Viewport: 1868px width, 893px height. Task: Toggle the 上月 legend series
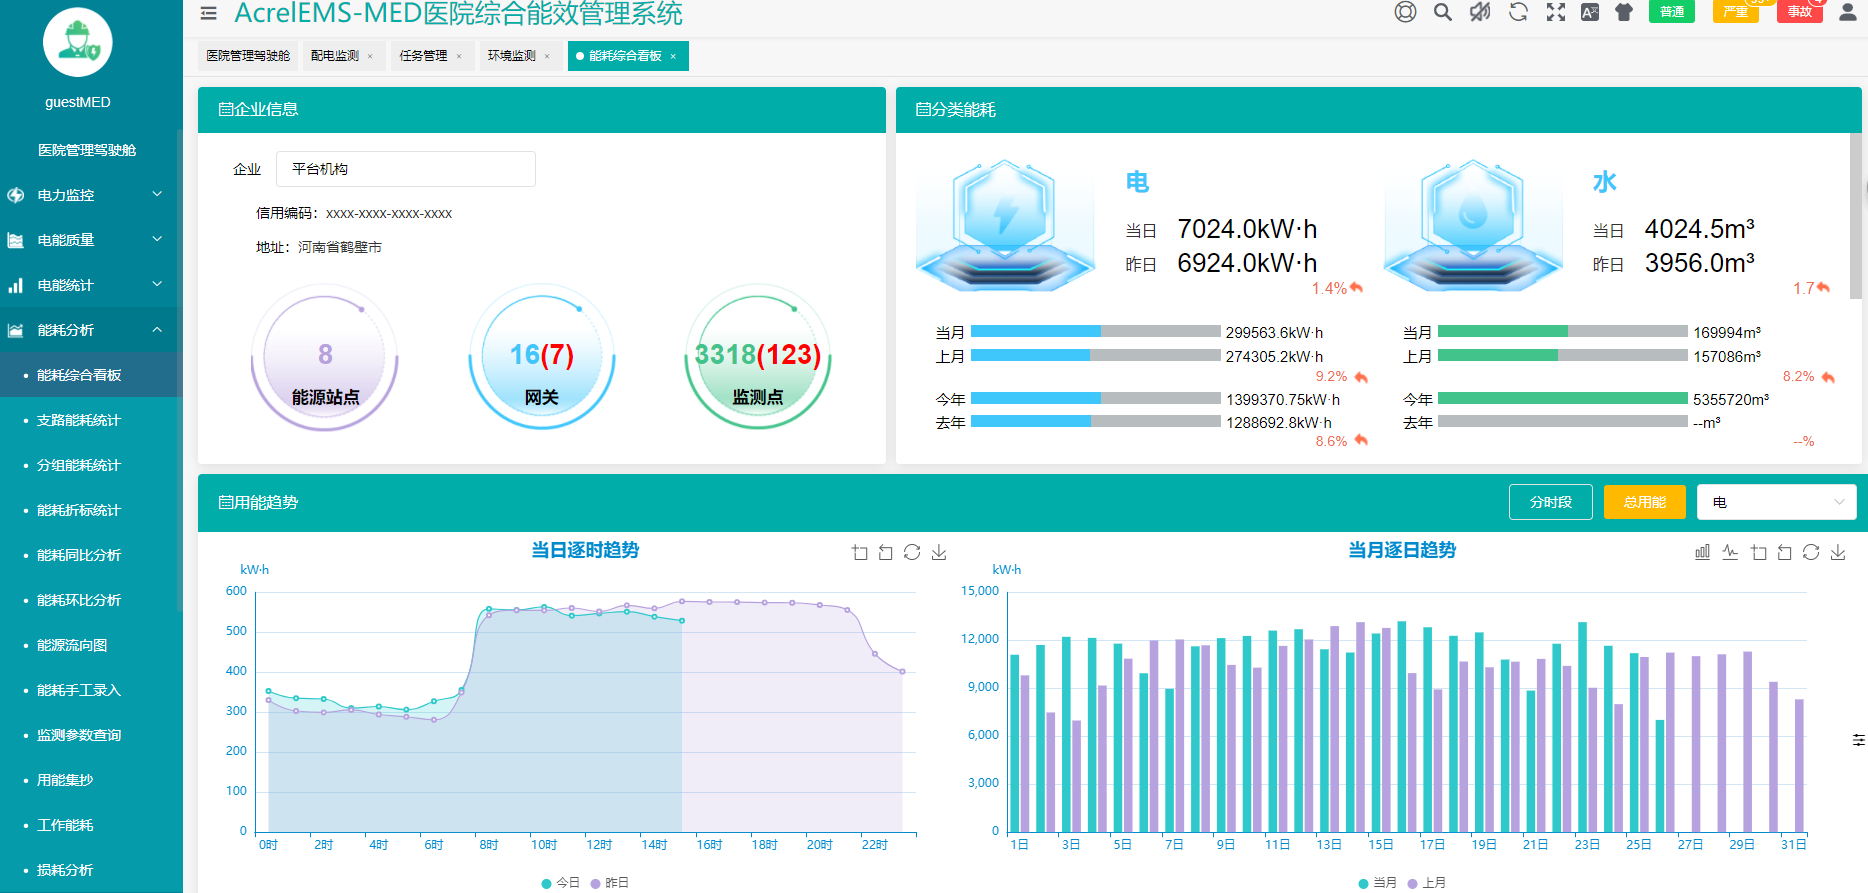[x=1426, y=882]
